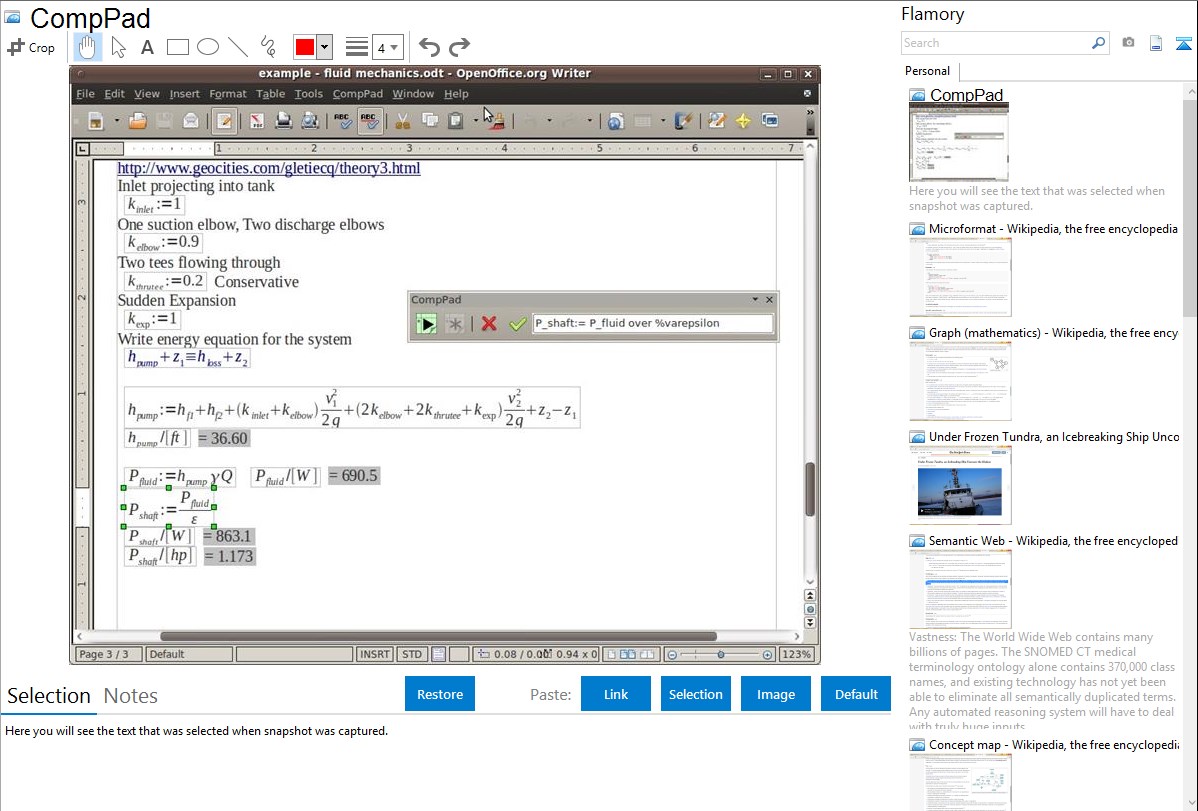Click the Restore button
The height and width of the screenshot is (811, 1198).
[x=440, y=694]
